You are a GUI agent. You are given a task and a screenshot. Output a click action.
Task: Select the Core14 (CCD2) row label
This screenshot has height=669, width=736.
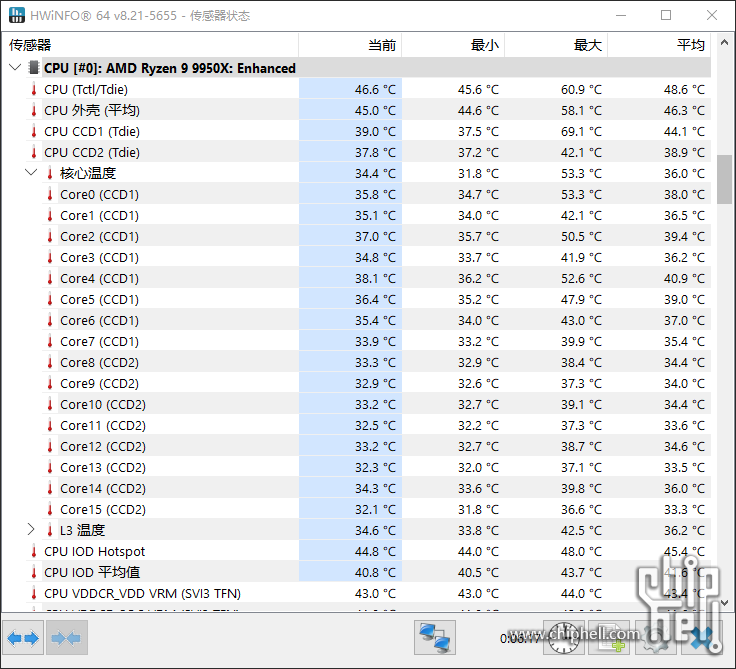coord(103,489)
